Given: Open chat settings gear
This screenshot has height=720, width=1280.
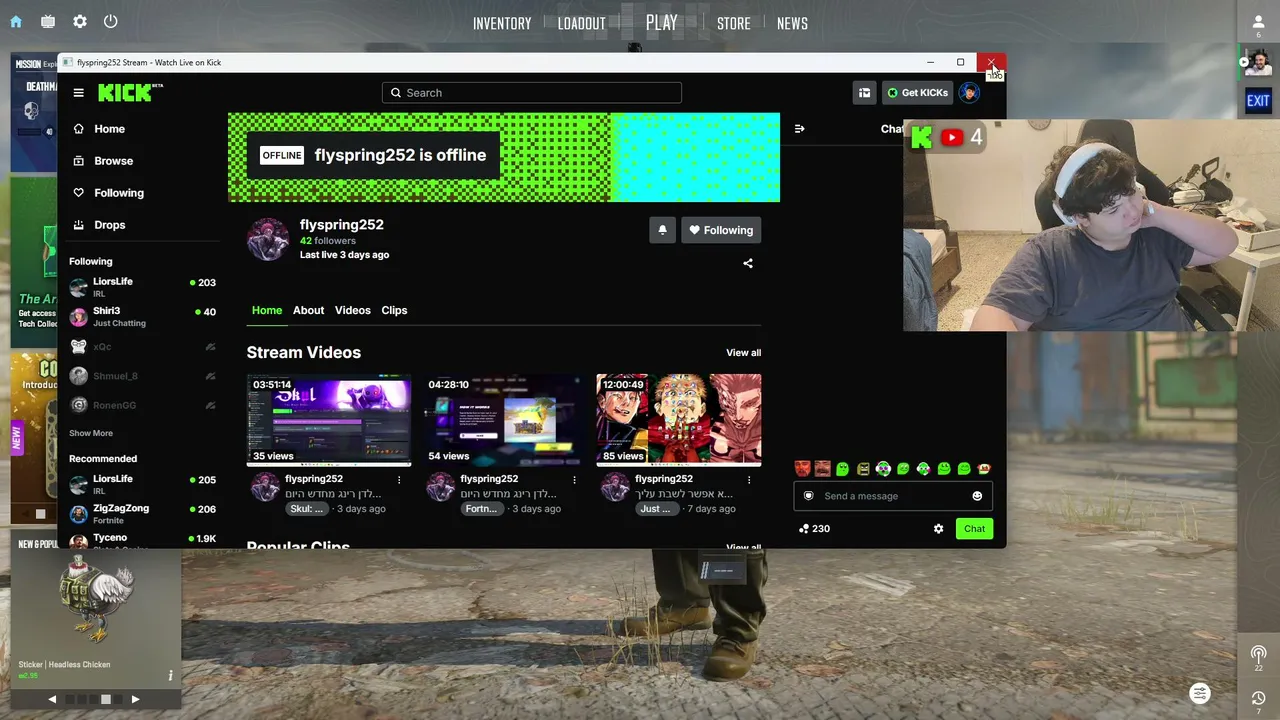Looking at the screenshot, I should tap(938, 529).
